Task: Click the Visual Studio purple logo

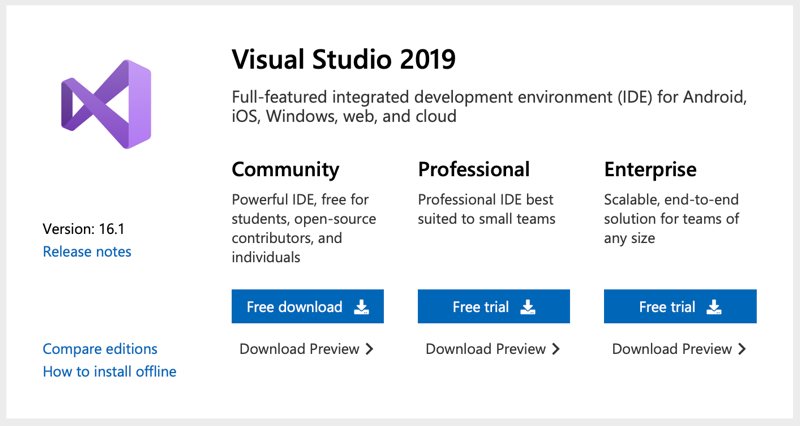Action: click(106, 104)
